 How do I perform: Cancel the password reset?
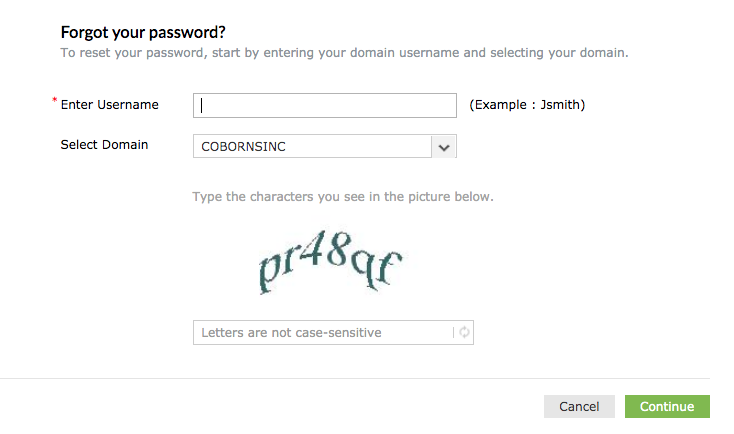579,406
